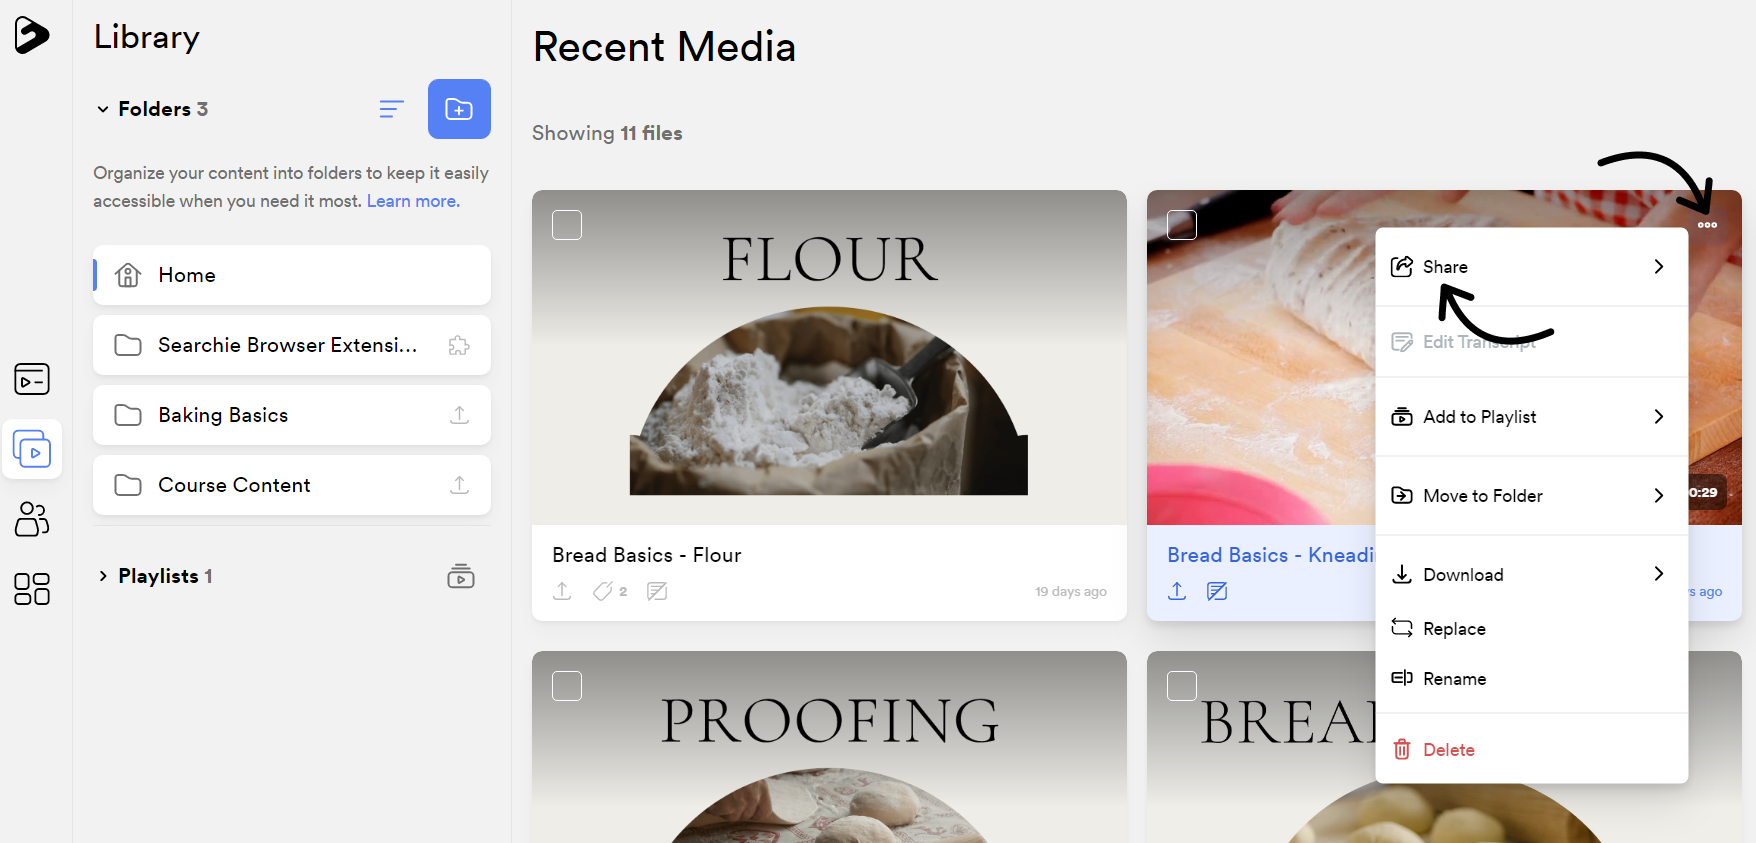Screen dimensions: 1756x843
Task: Choose Share in the context menu
Action: (1532, 267)
